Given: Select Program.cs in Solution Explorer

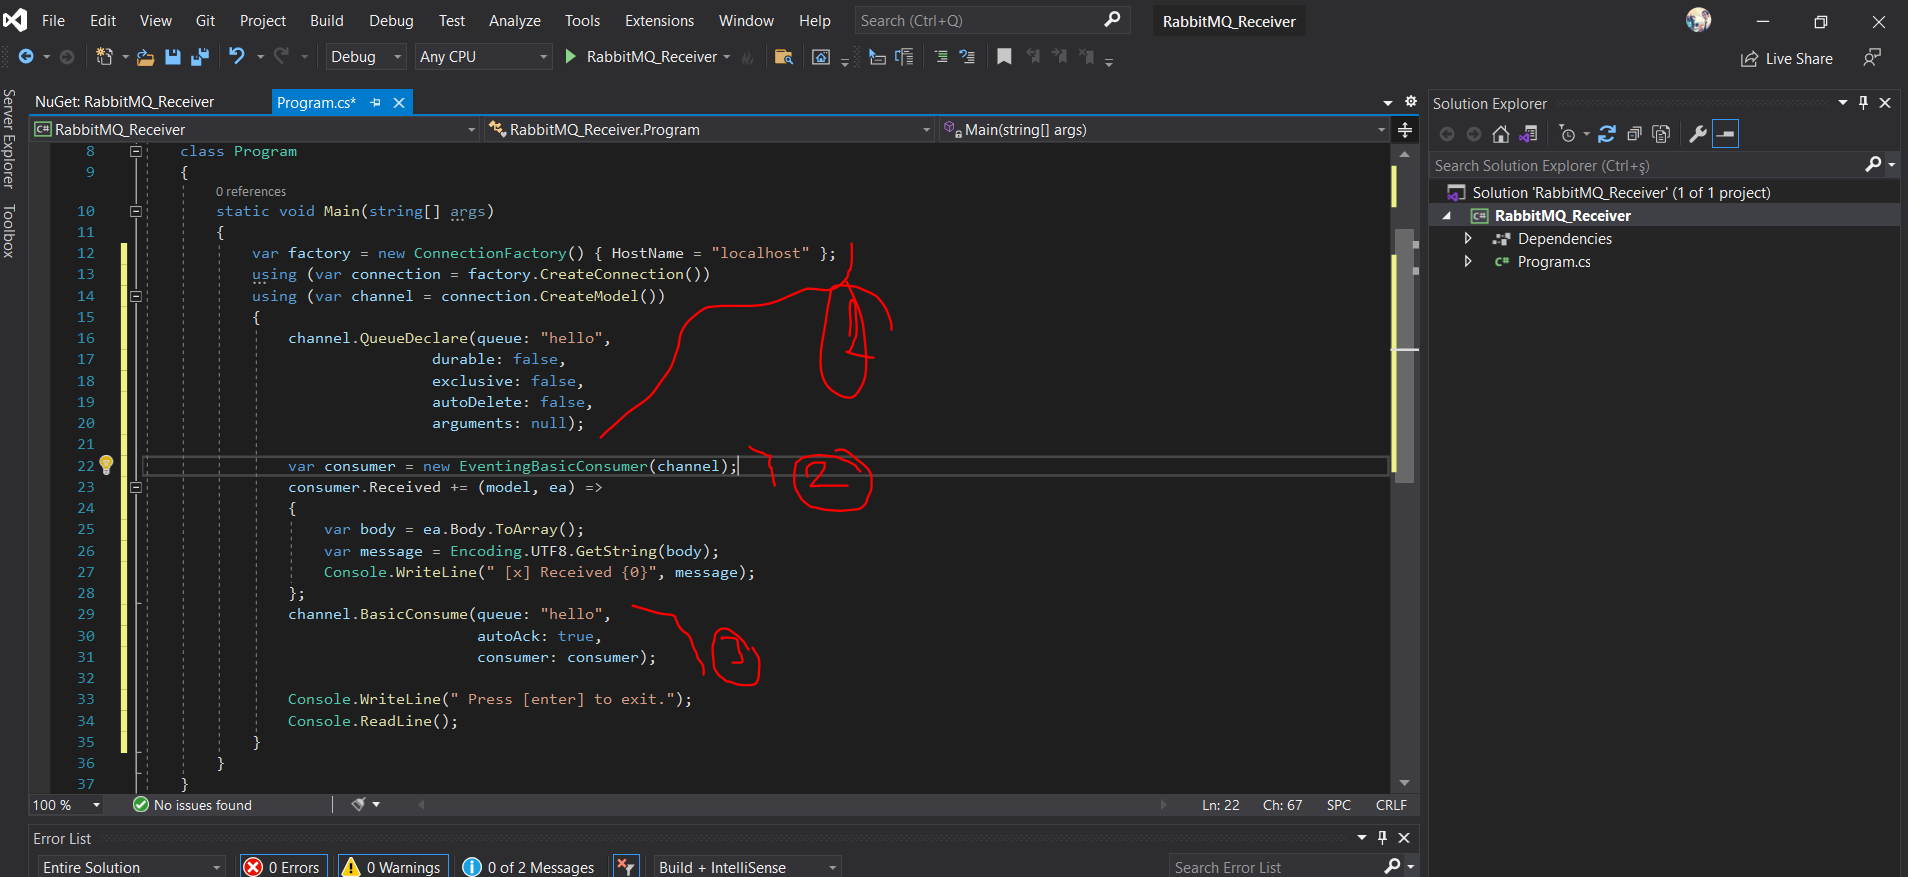Looking at the screenshot, I should pyautogui.click(x=1553, y=262).
